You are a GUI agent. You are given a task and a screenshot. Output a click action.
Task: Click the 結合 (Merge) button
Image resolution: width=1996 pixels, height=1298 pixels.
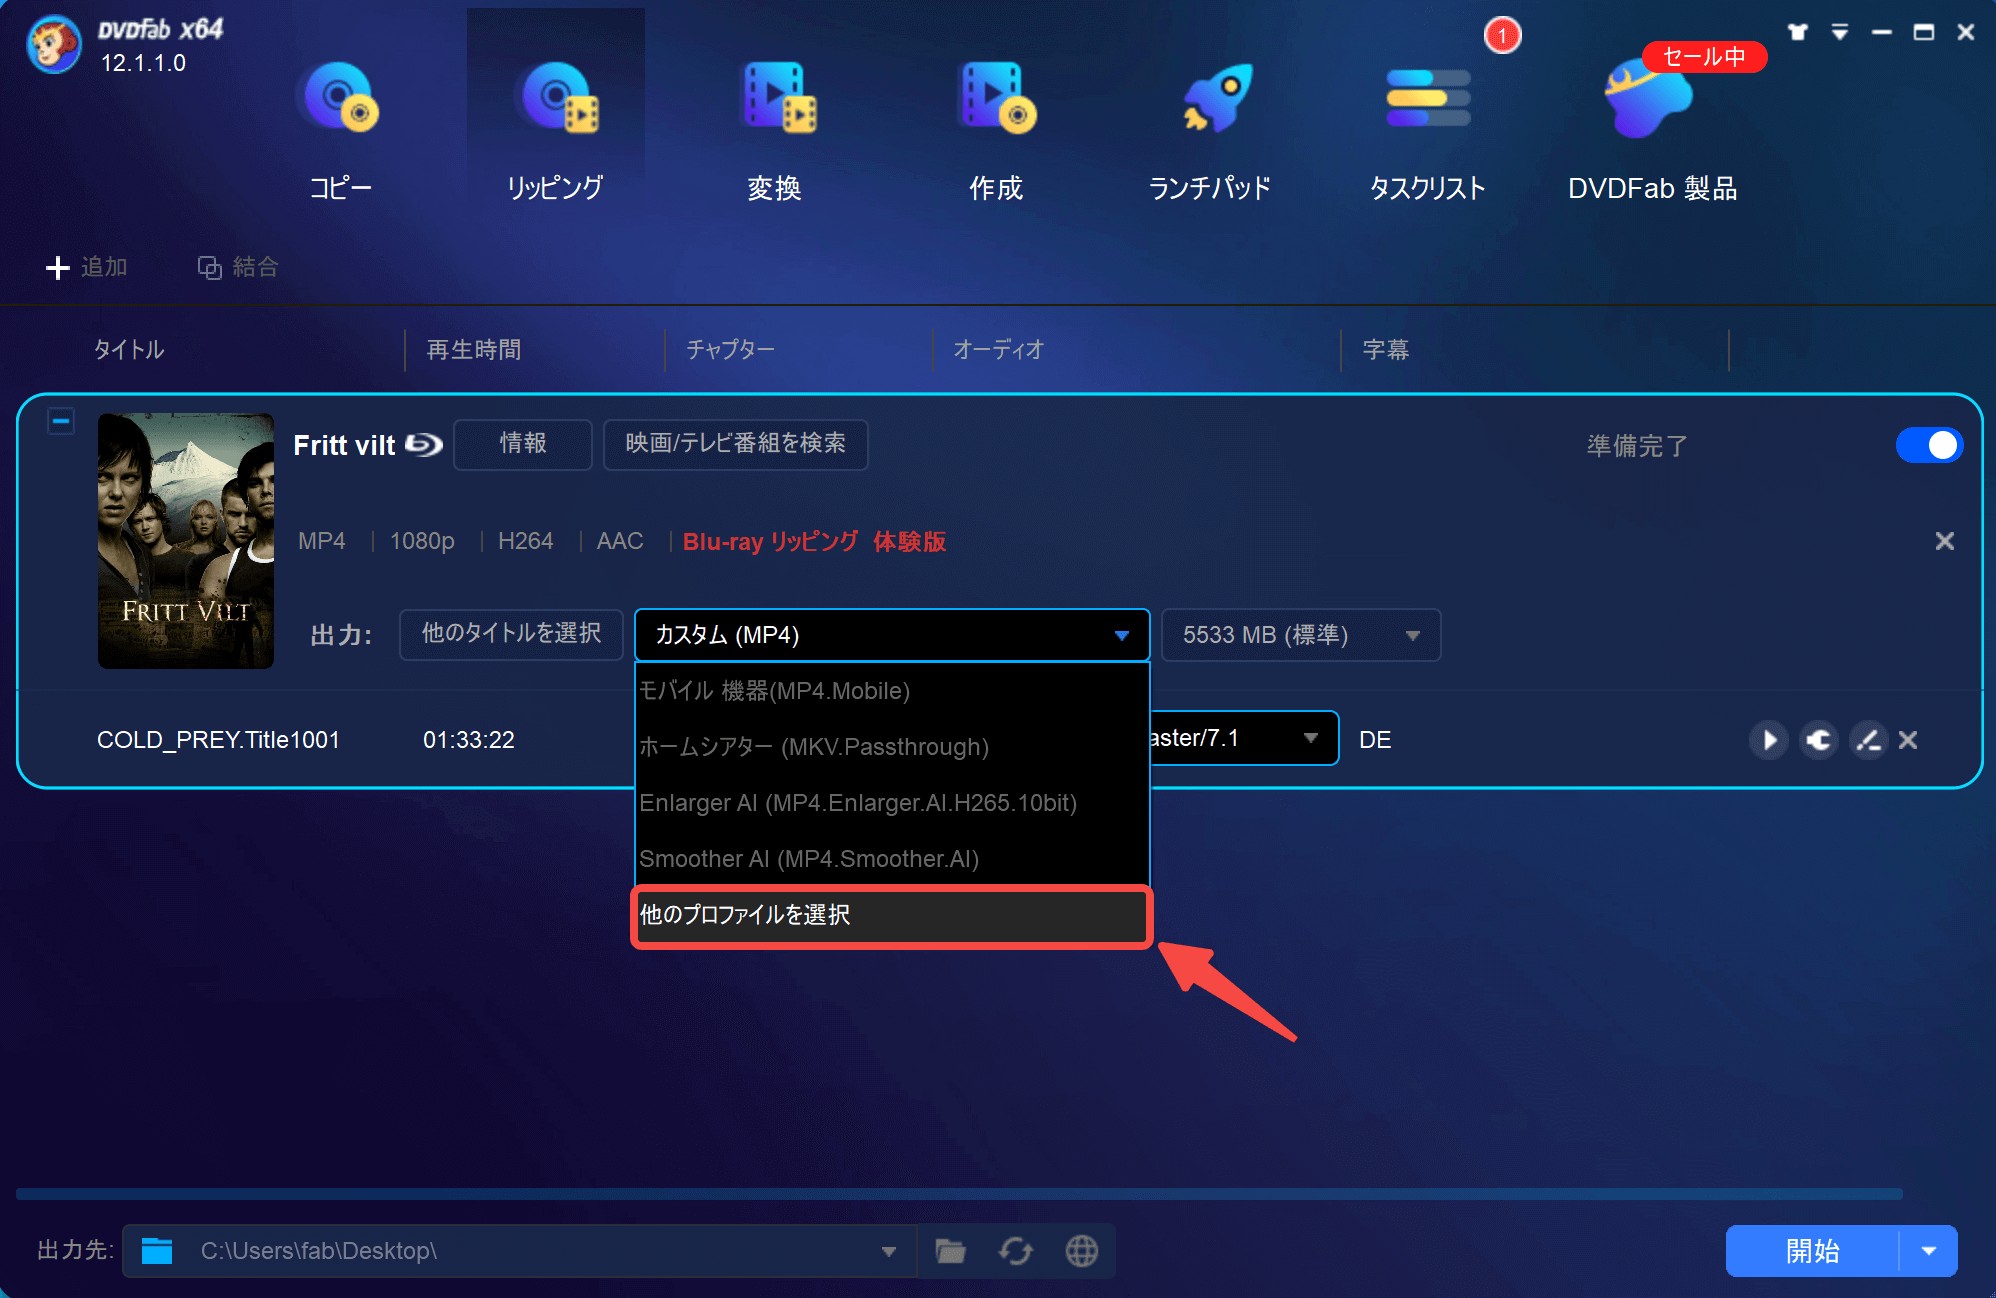pyautogui.click(x=238, y=267)
